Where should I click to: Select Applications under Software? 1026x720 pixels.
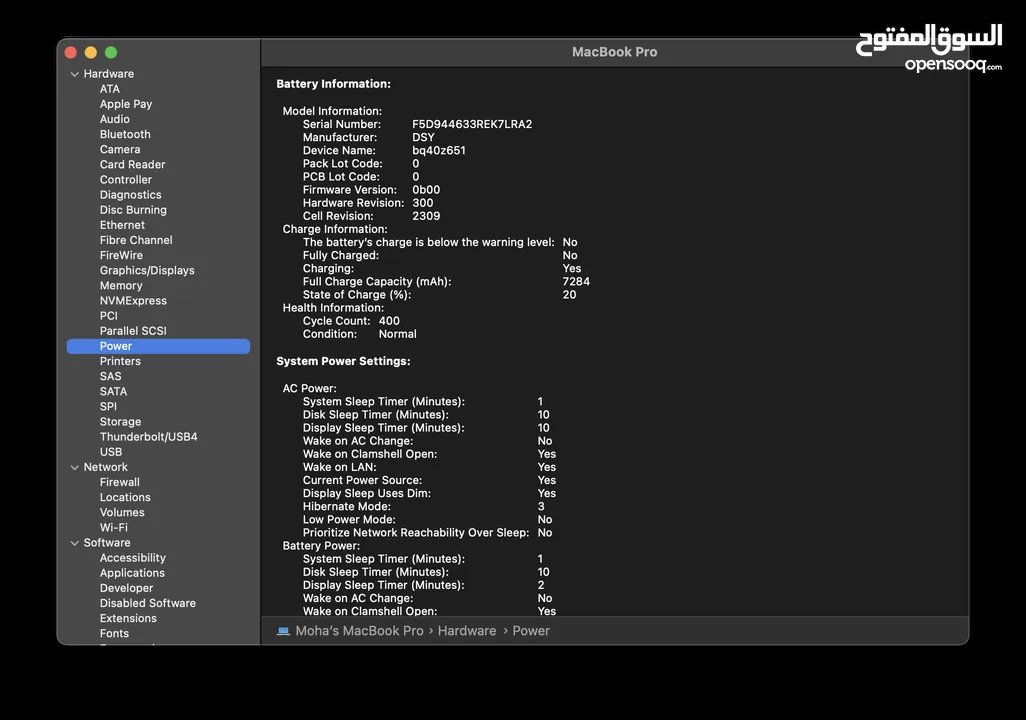click(132, 573)
